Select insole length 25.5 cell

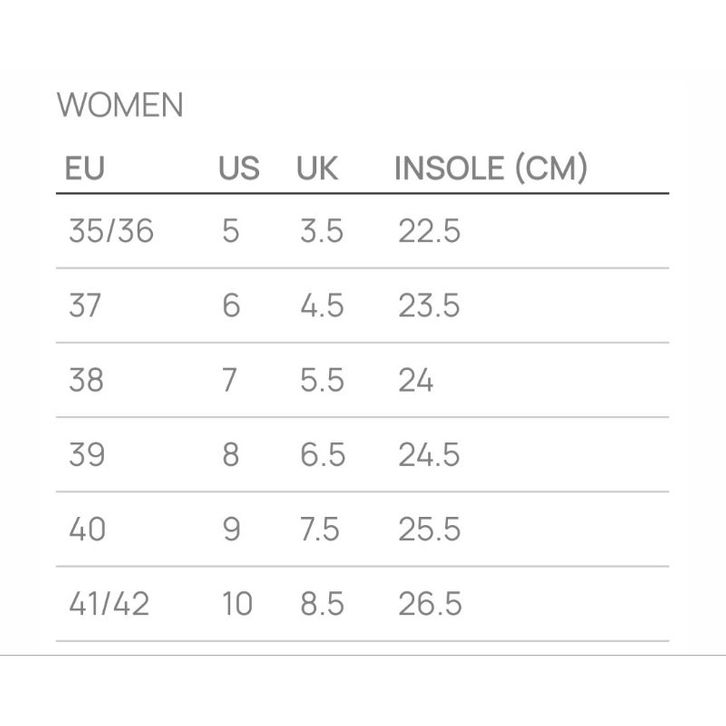tap(429, 529)
